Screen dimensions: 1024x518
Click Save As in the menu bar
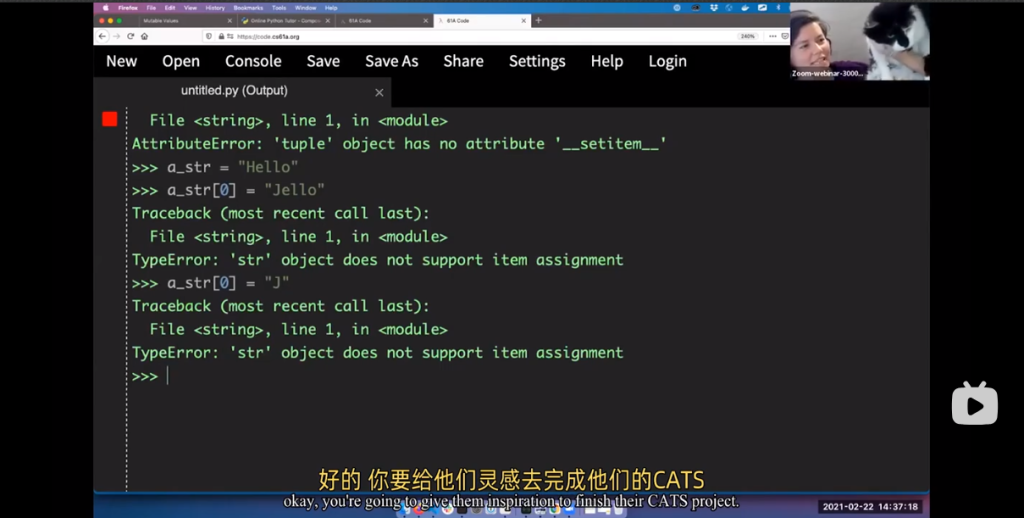pos(391,61)
